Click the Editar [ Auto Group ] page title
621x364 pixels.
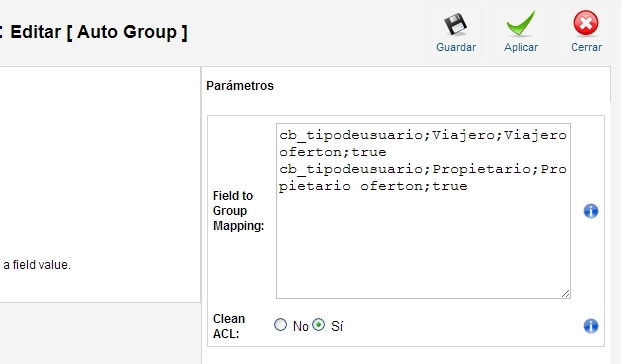point(99,32)
